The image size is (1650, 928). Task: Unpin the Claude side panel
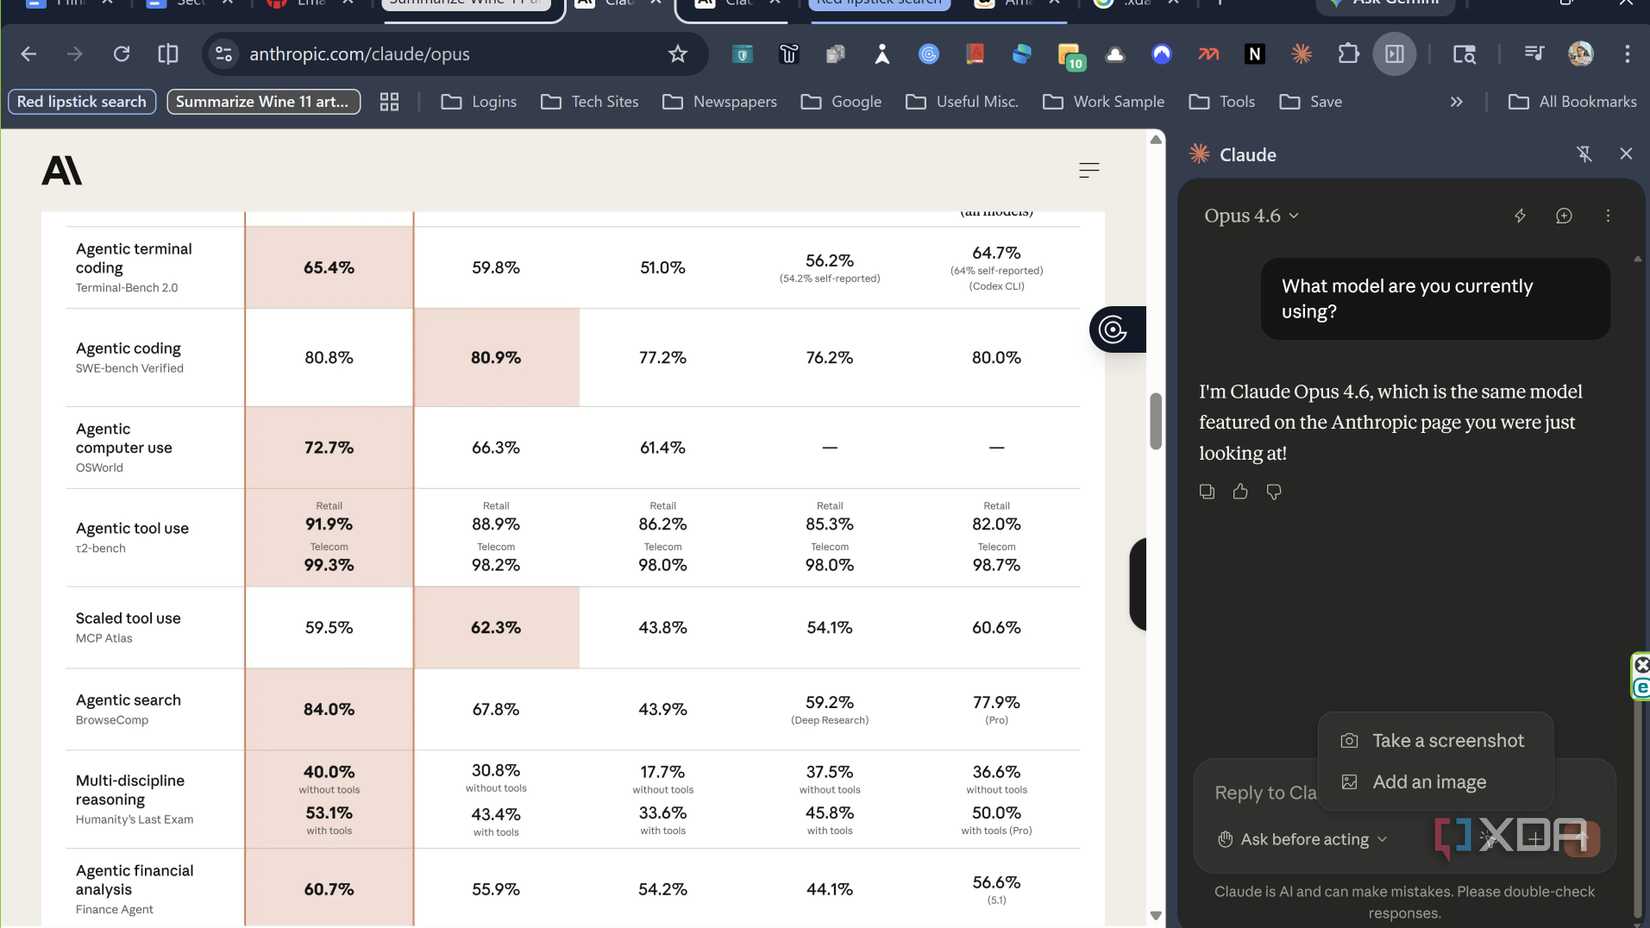pyautogui.click(x=1584, y=154)
